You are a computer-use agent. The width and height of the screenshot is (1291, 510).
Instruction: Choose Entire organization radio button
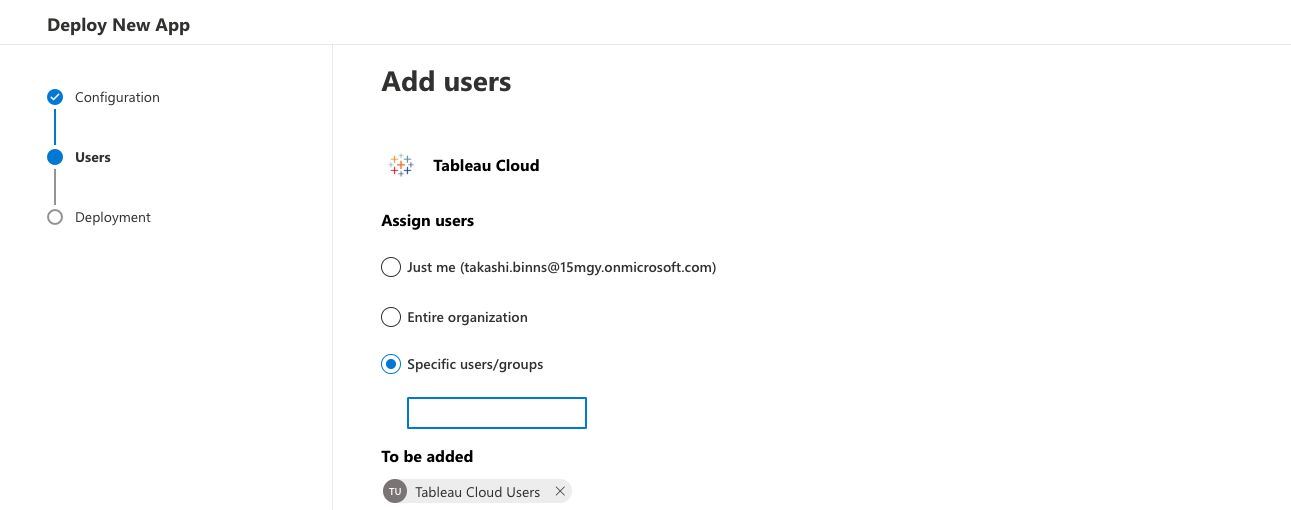click(x=391, y=317)
